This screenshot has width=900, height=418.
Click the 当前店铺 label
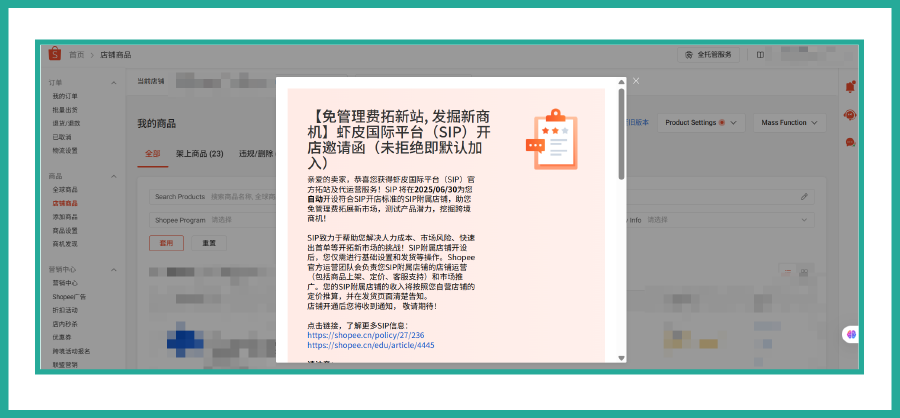(x=150, y=81)
